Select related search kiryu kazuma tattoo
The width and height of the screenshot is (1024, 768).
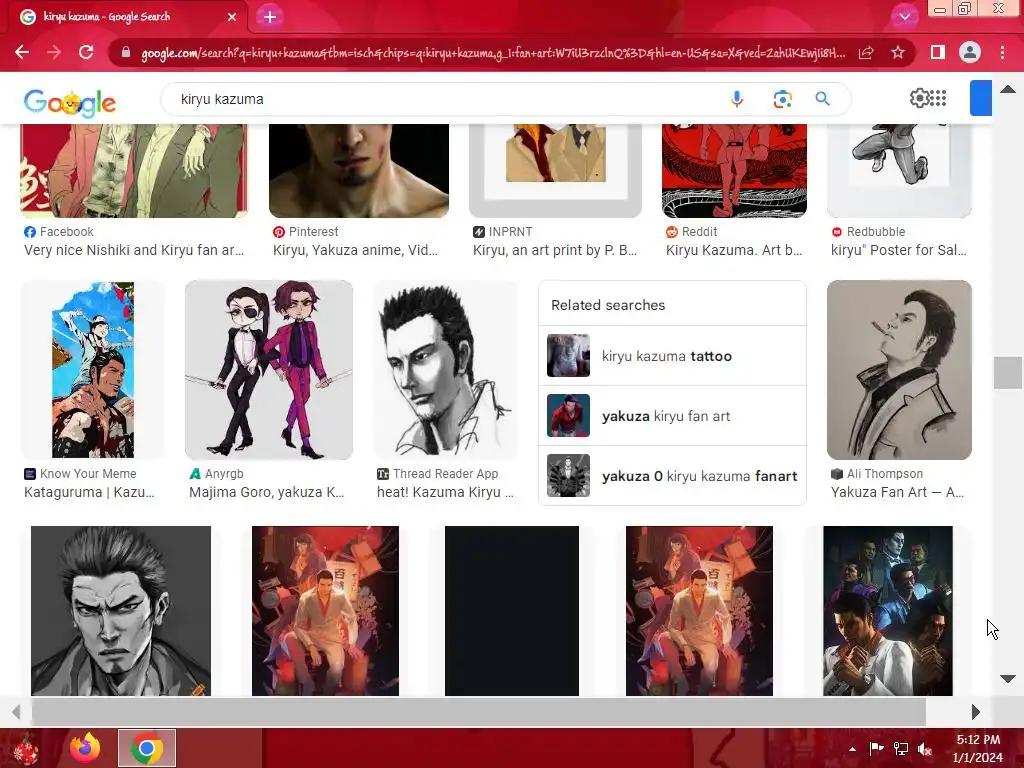click(672, 356)
